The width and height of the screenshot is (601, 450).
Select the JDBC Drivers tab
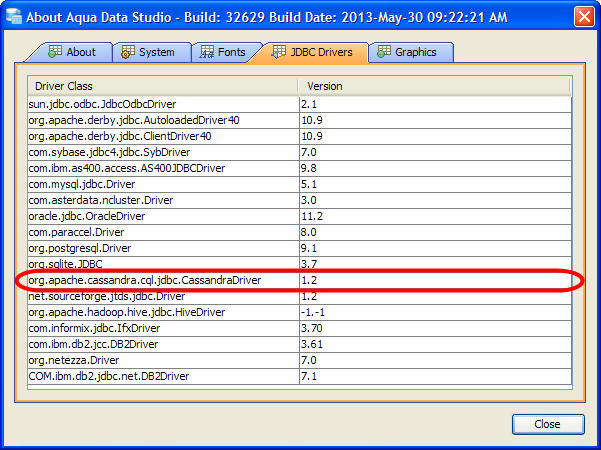pos(310,52)
